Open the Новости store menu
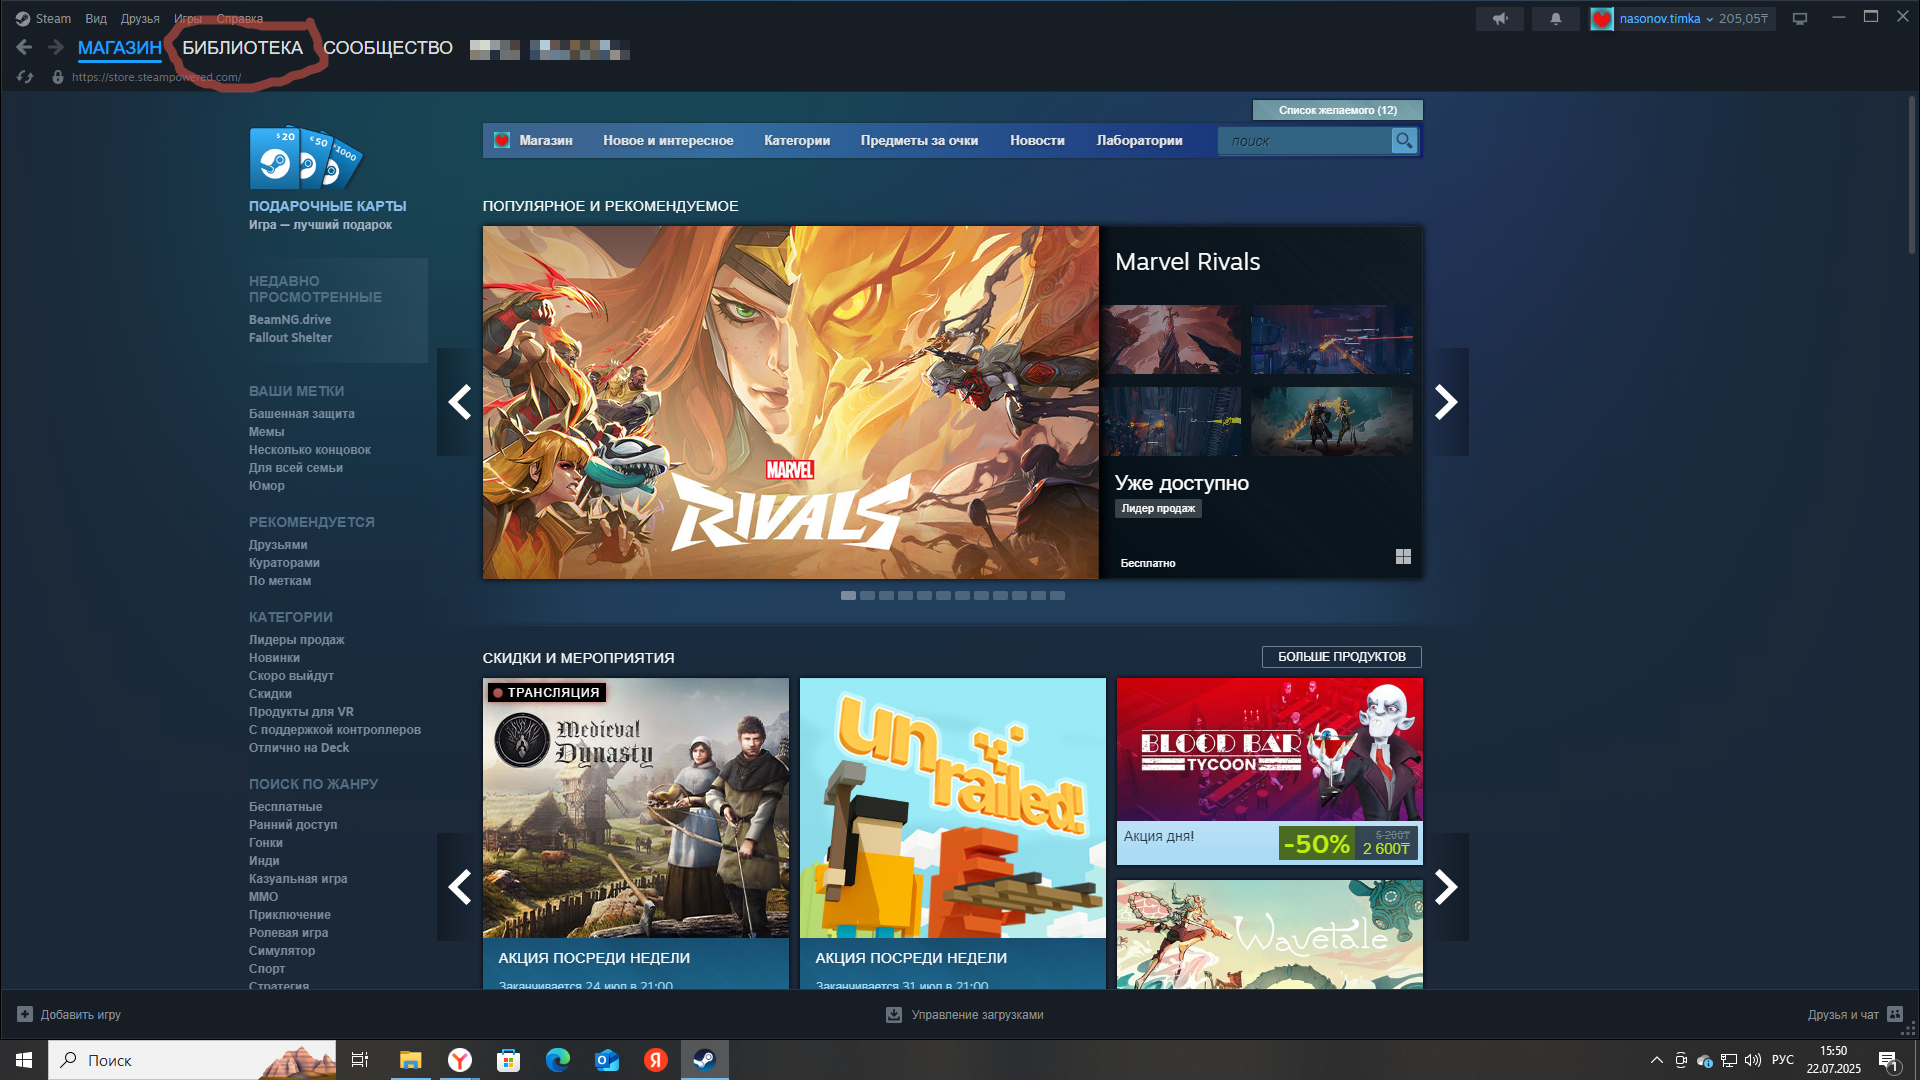 (1037, 141)
